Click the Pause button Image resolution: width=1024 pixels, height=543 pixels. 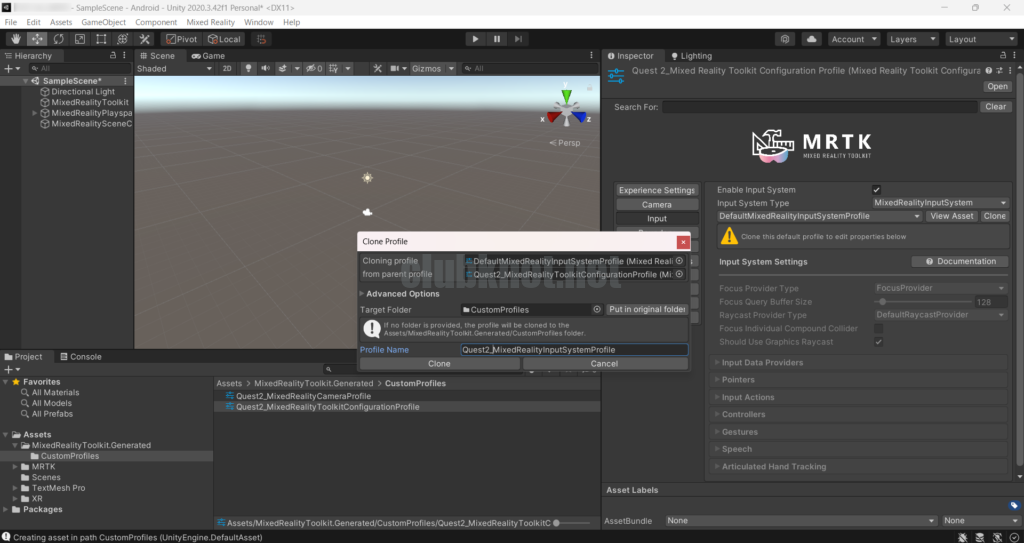pyautogui.click(x=497, y=39)
